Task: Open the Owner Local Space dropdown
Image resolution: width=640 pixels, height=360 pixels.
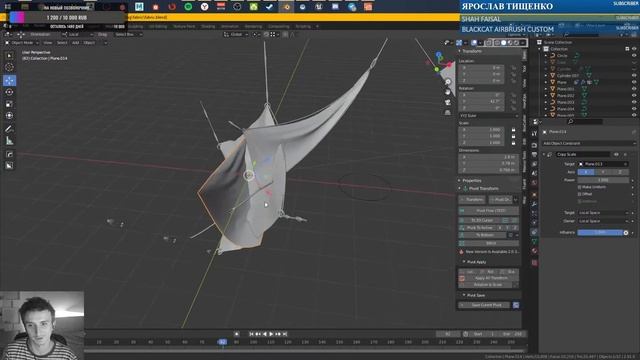Action: [x=603, y=221]
